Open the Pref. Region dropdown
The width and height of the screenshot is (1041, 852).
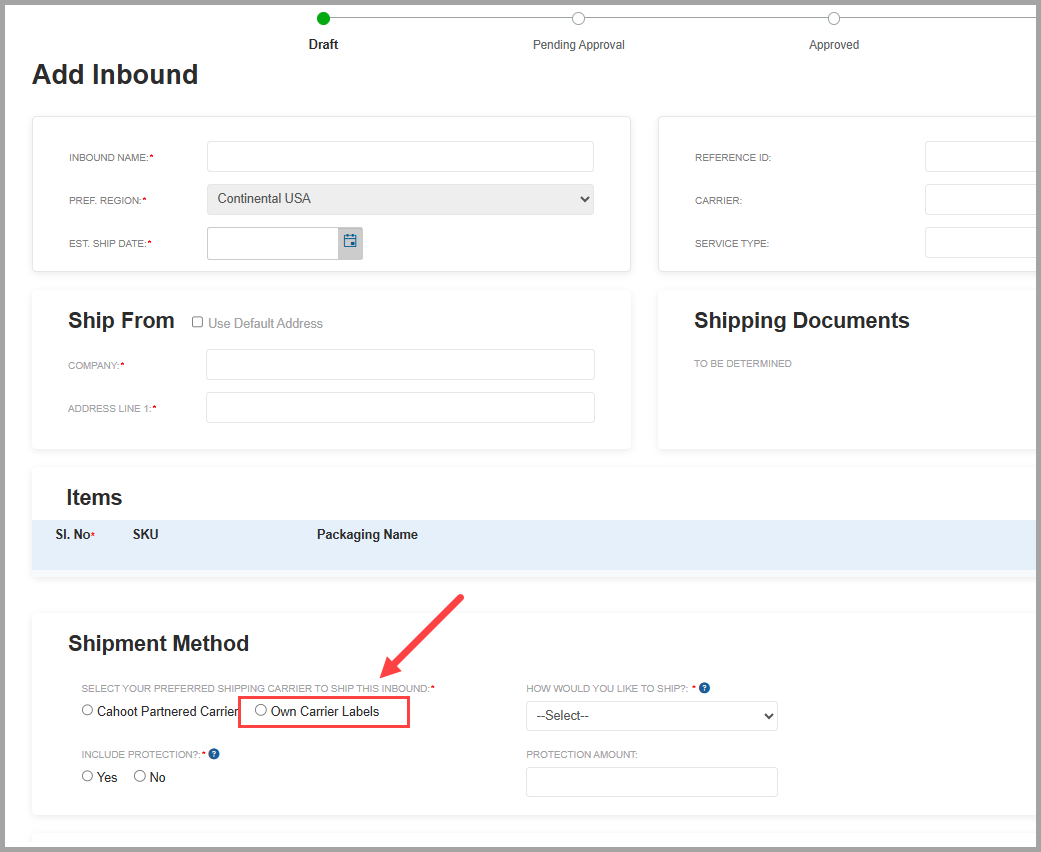click(x=400, y=199)
